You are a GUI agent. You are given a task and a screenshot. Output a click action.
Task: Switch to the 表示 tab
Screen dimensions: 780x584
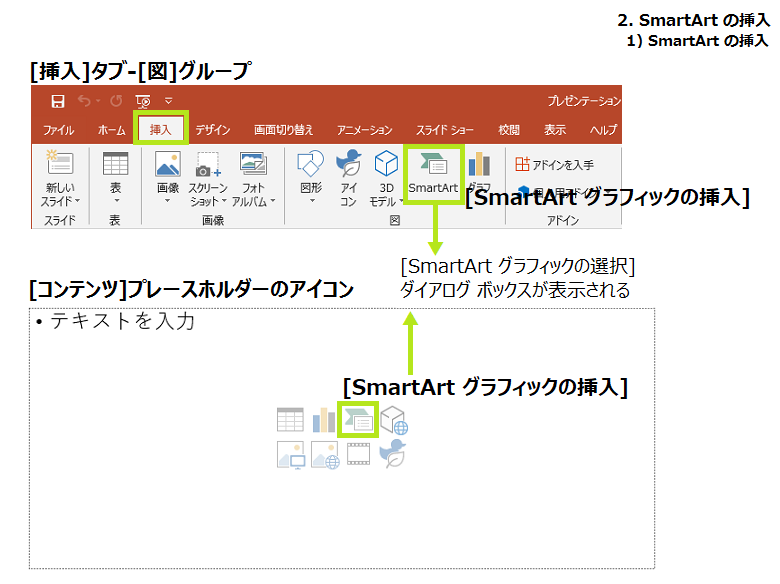pos(555,130)
